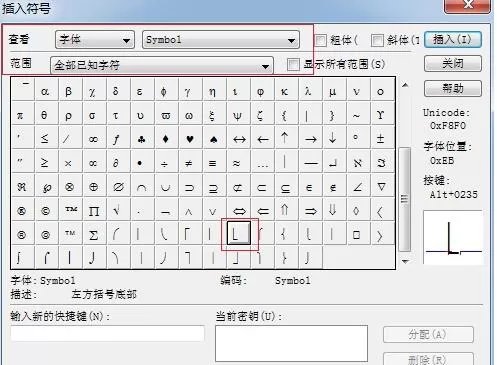Choose the not-equal symbol

190,162
